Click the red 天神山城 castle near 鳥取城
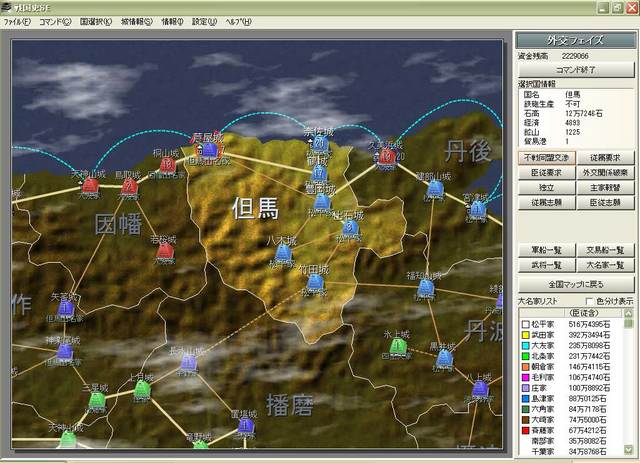640x463 pixels. pyautogui.click(x=90, y=186)
